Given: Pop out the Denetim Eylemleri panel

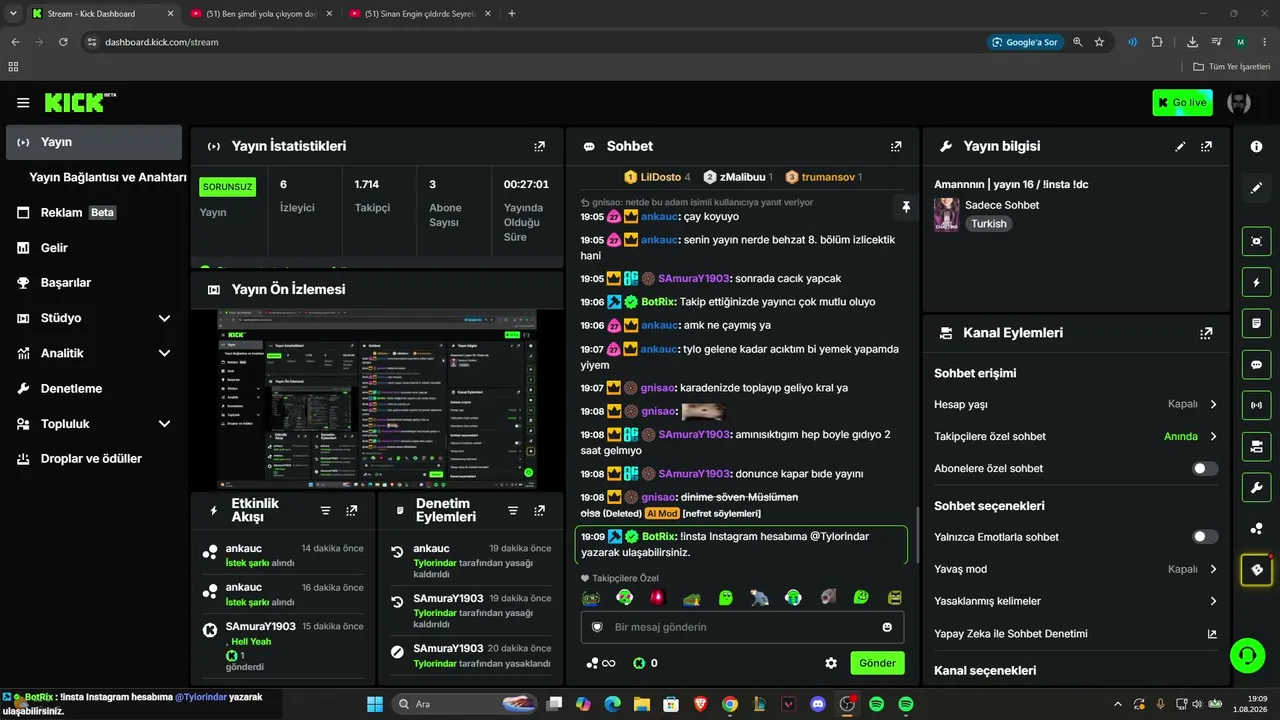Looking at the screenshot, I should (540, 510).
